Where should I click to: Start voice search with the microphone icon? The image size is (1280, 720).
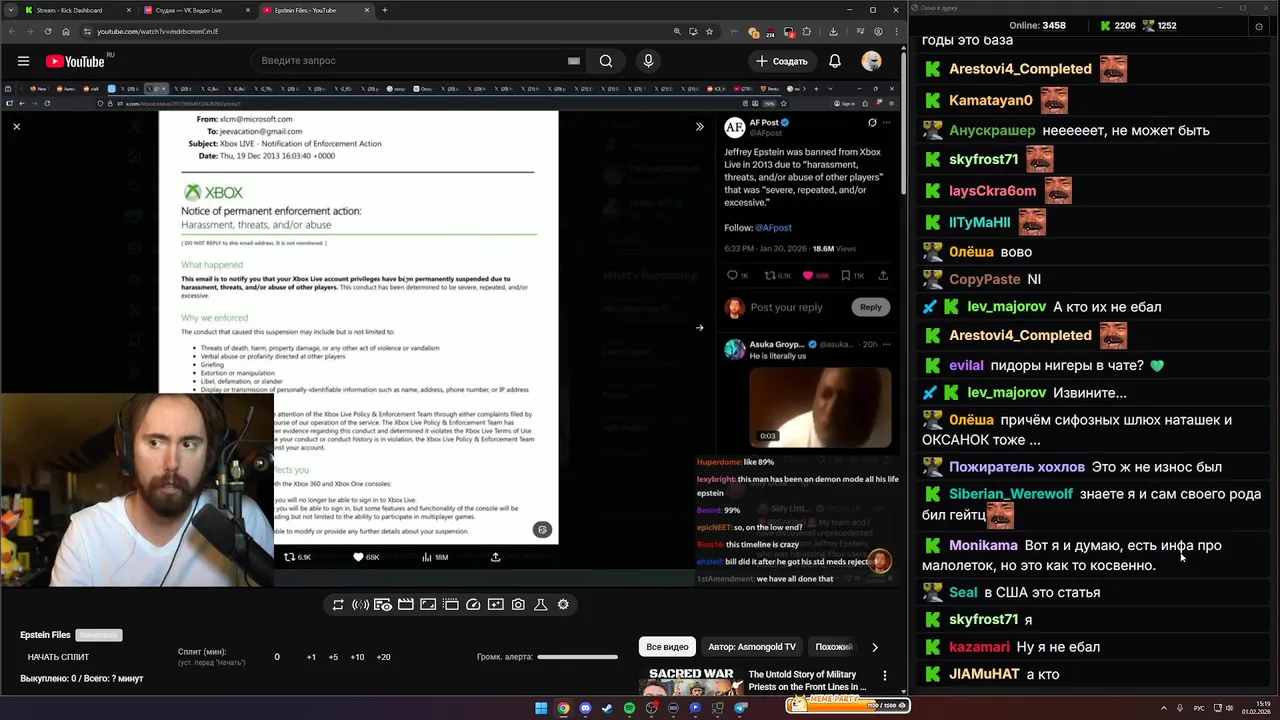[x=648, y=61]
